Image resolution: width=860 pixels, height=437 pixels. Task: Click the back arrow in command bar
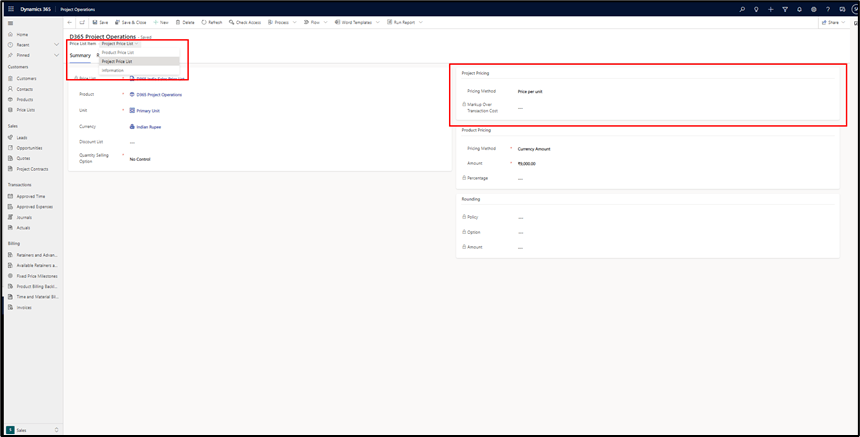coord(70,22)
